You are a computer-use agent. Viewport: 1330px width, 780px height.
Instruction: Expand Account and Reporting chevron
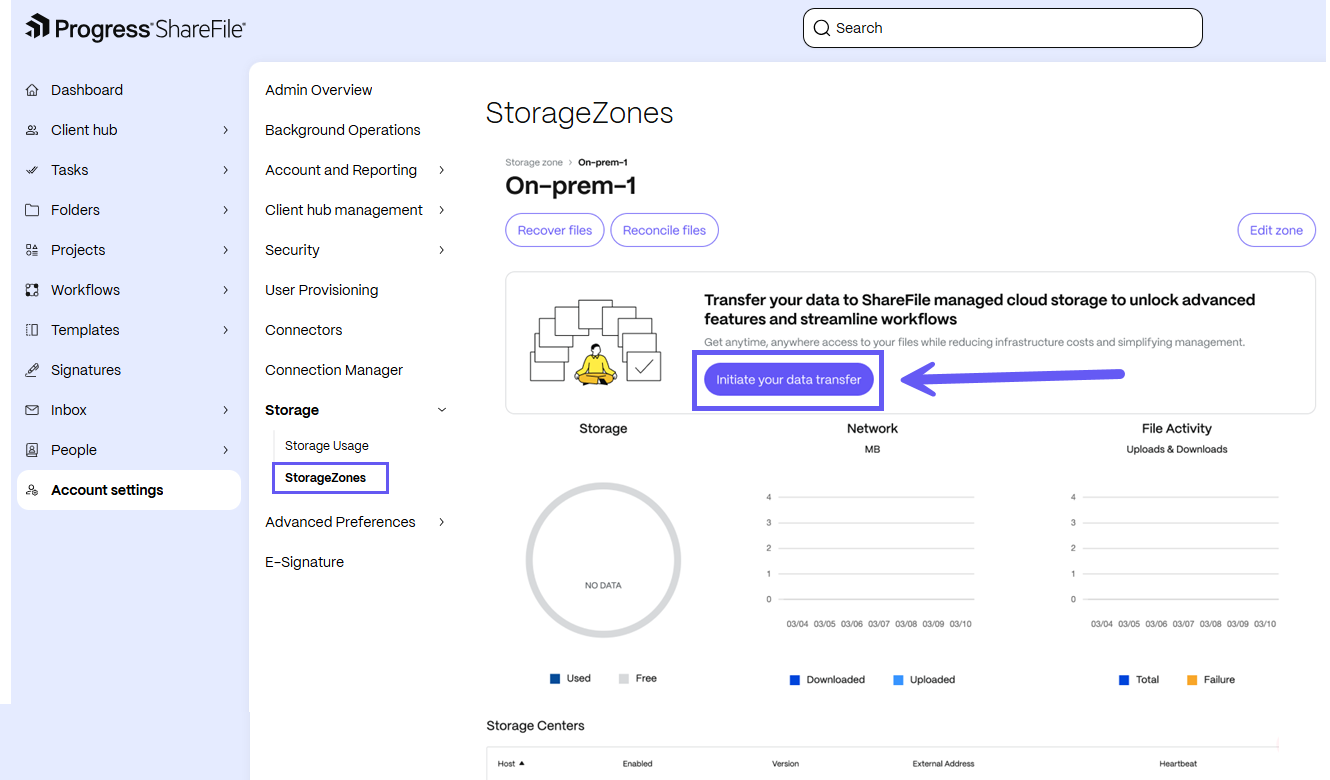442,170
